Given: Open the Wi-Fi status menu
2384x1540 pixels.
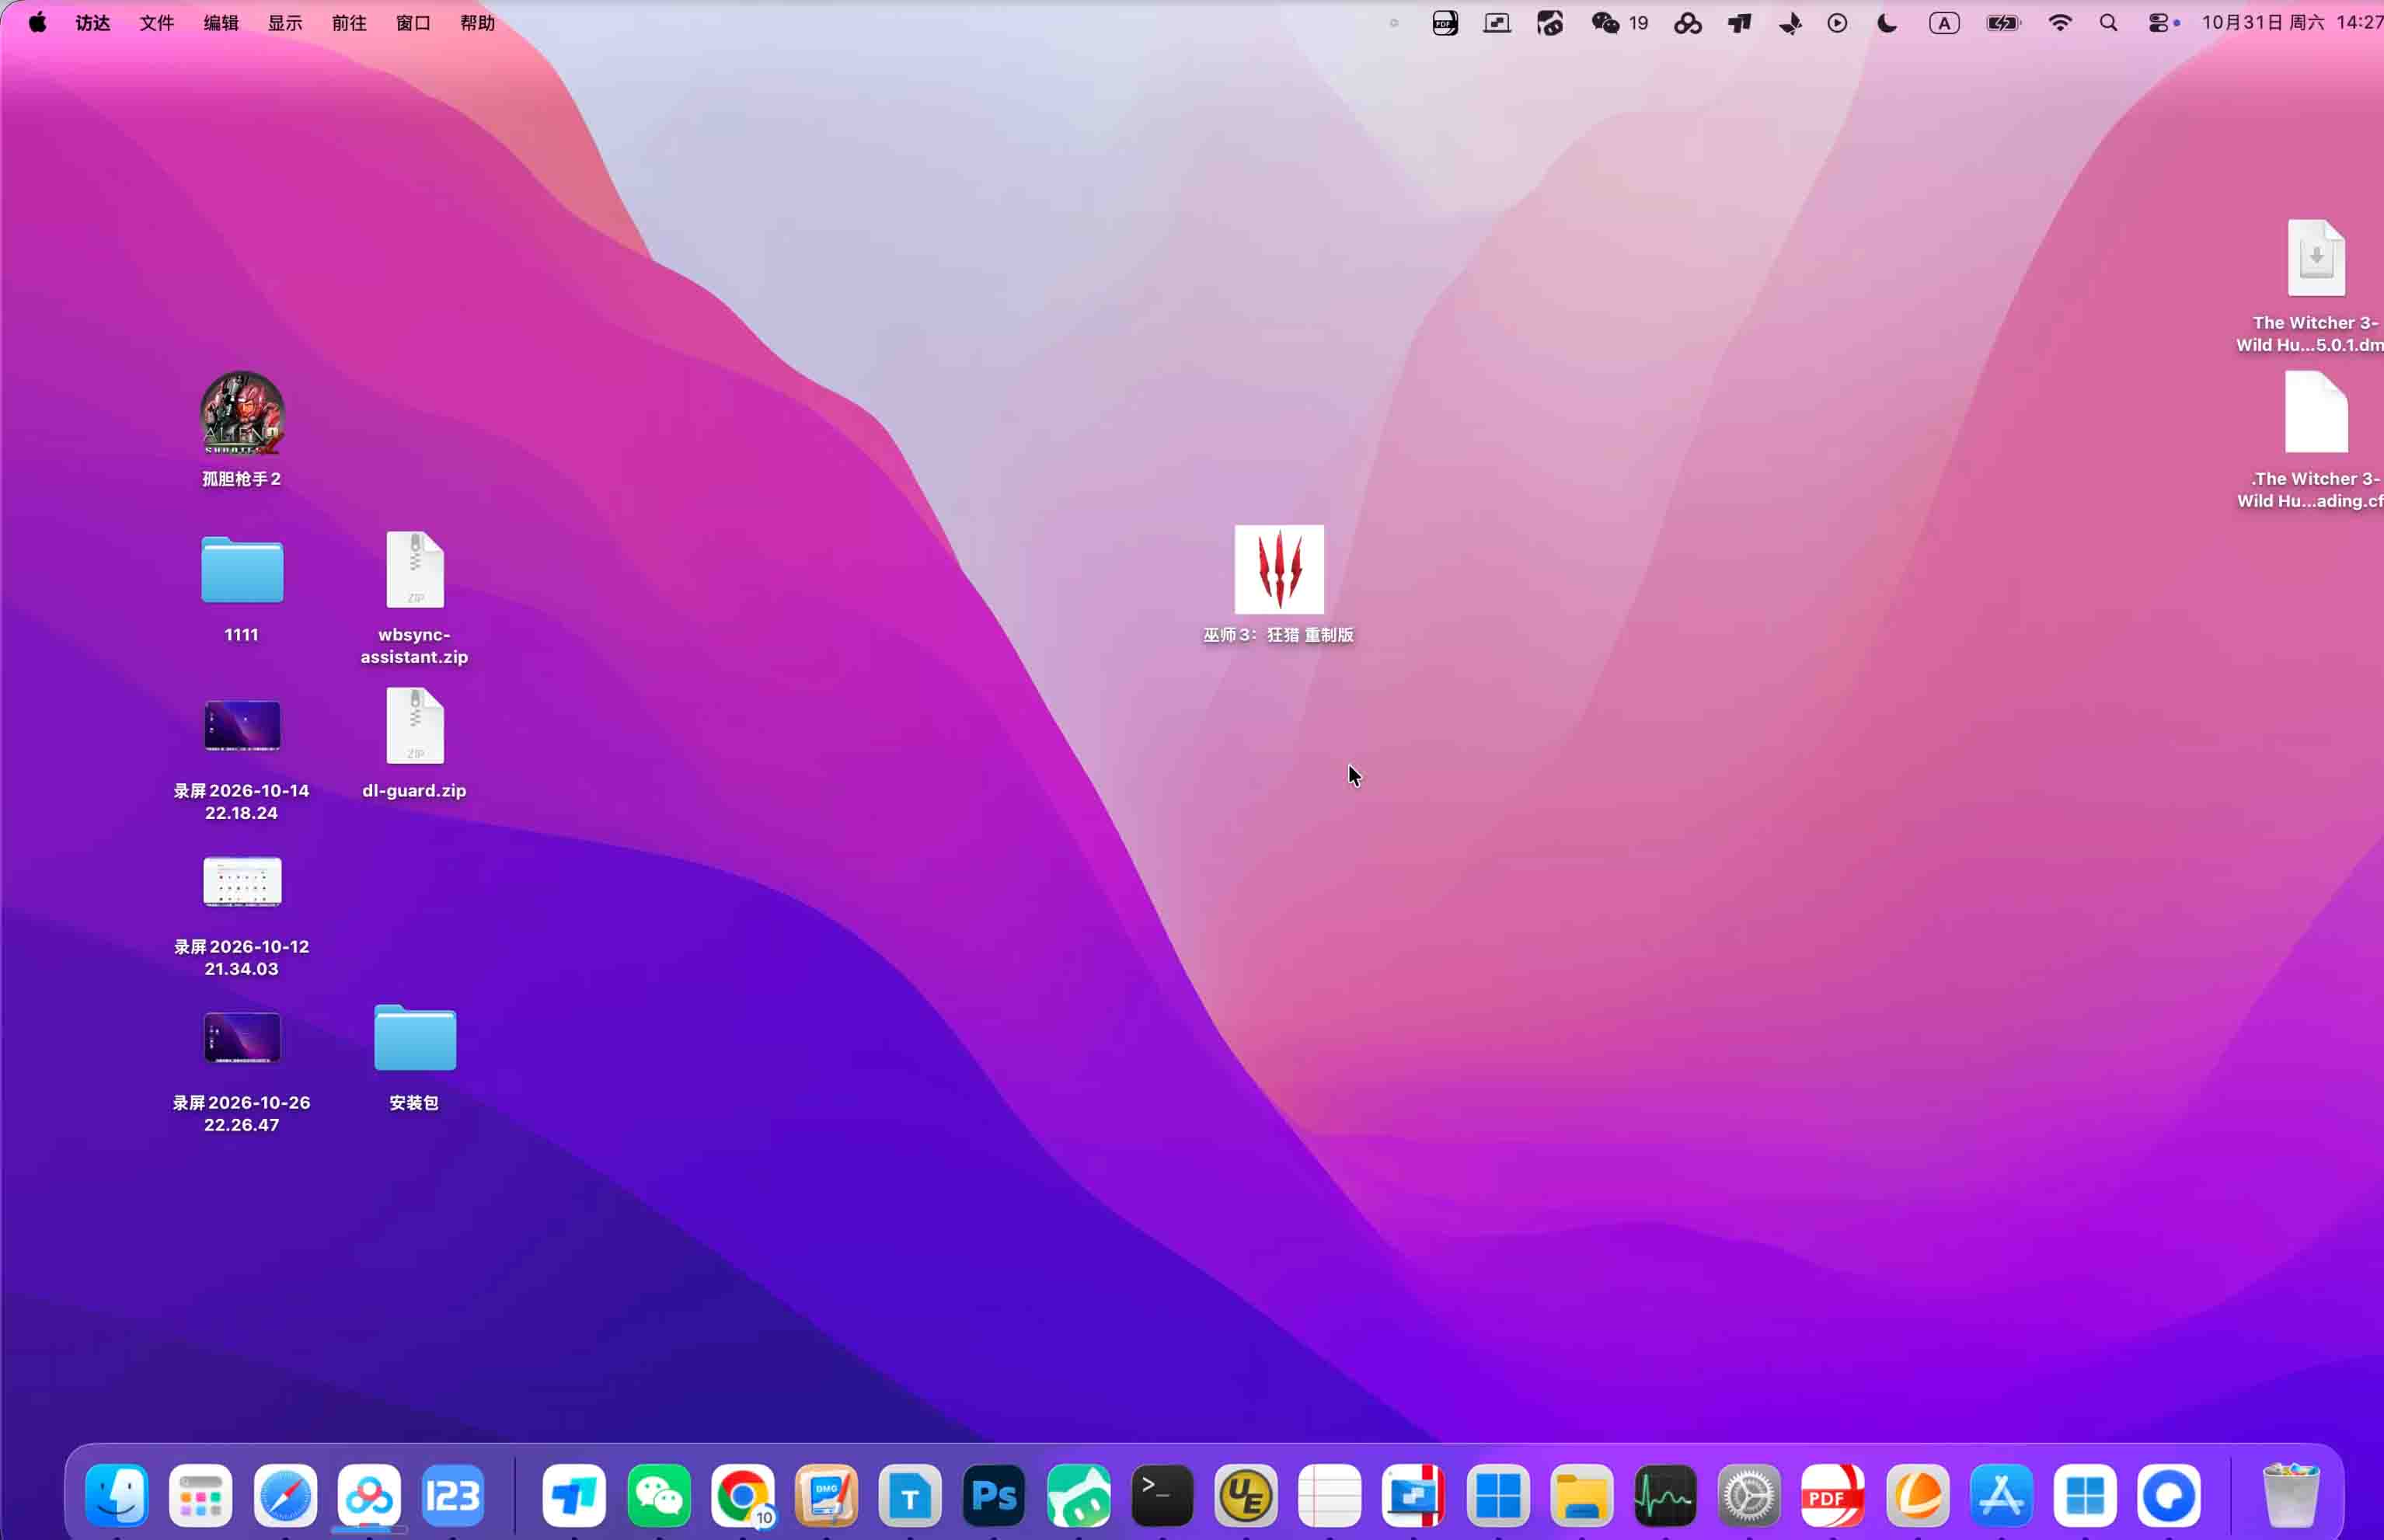Looking at the screenshot, I should [2060, 22].
